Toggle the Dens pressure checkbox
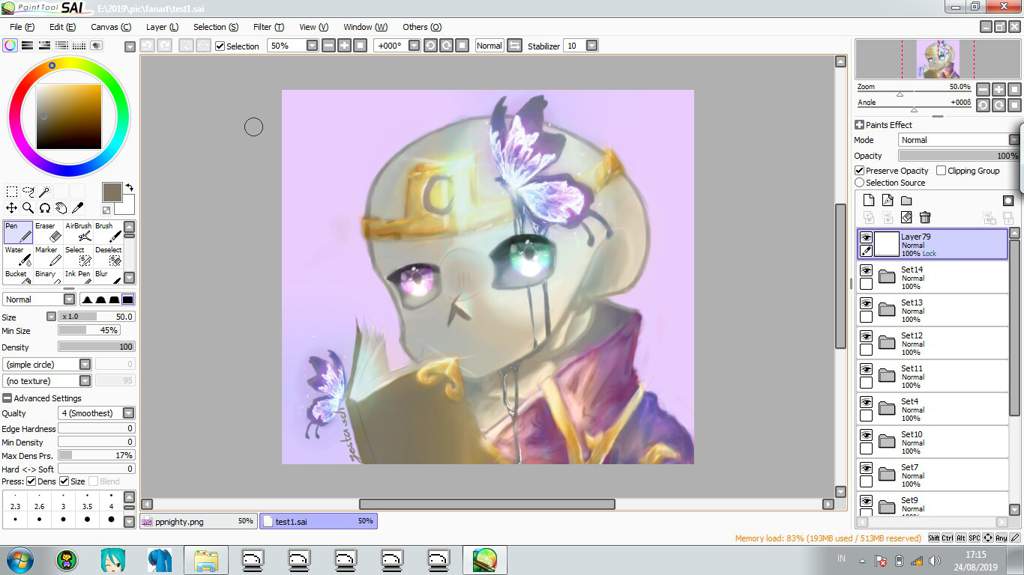The image size is (1024, 575). (x=31, y=482)
